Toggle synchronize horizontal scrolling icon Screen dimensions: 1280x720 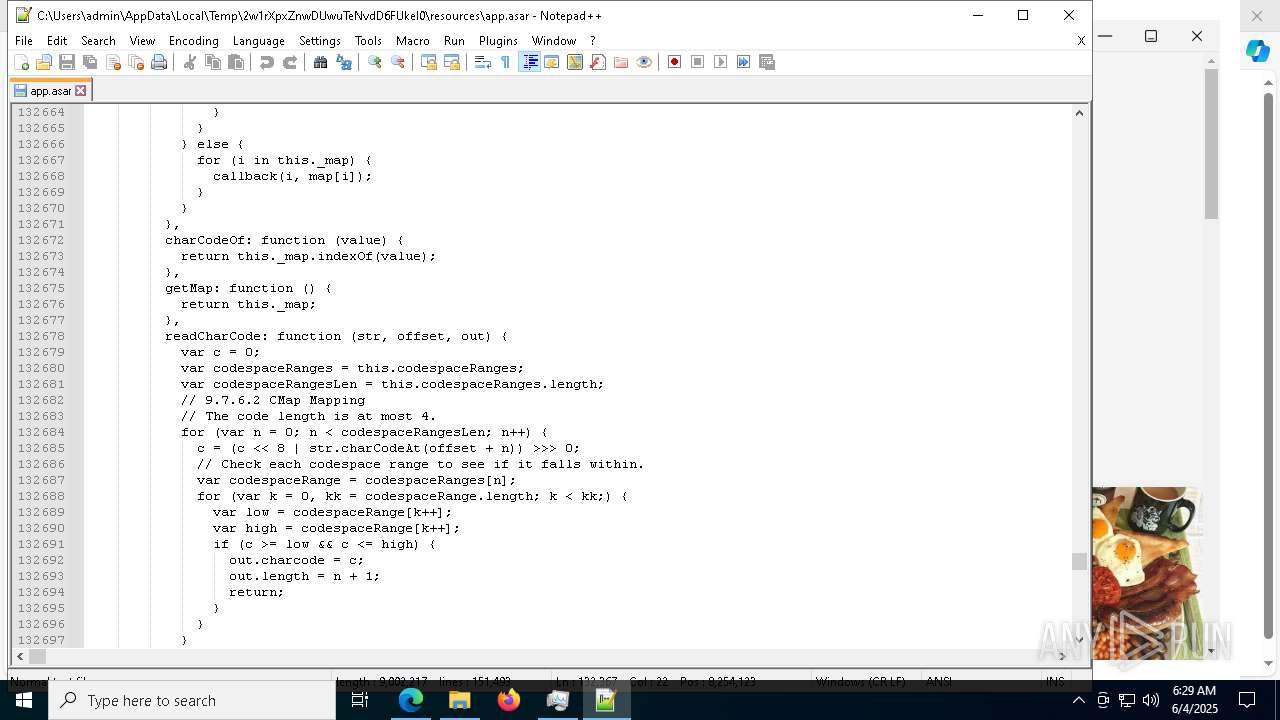click(452, 62)
